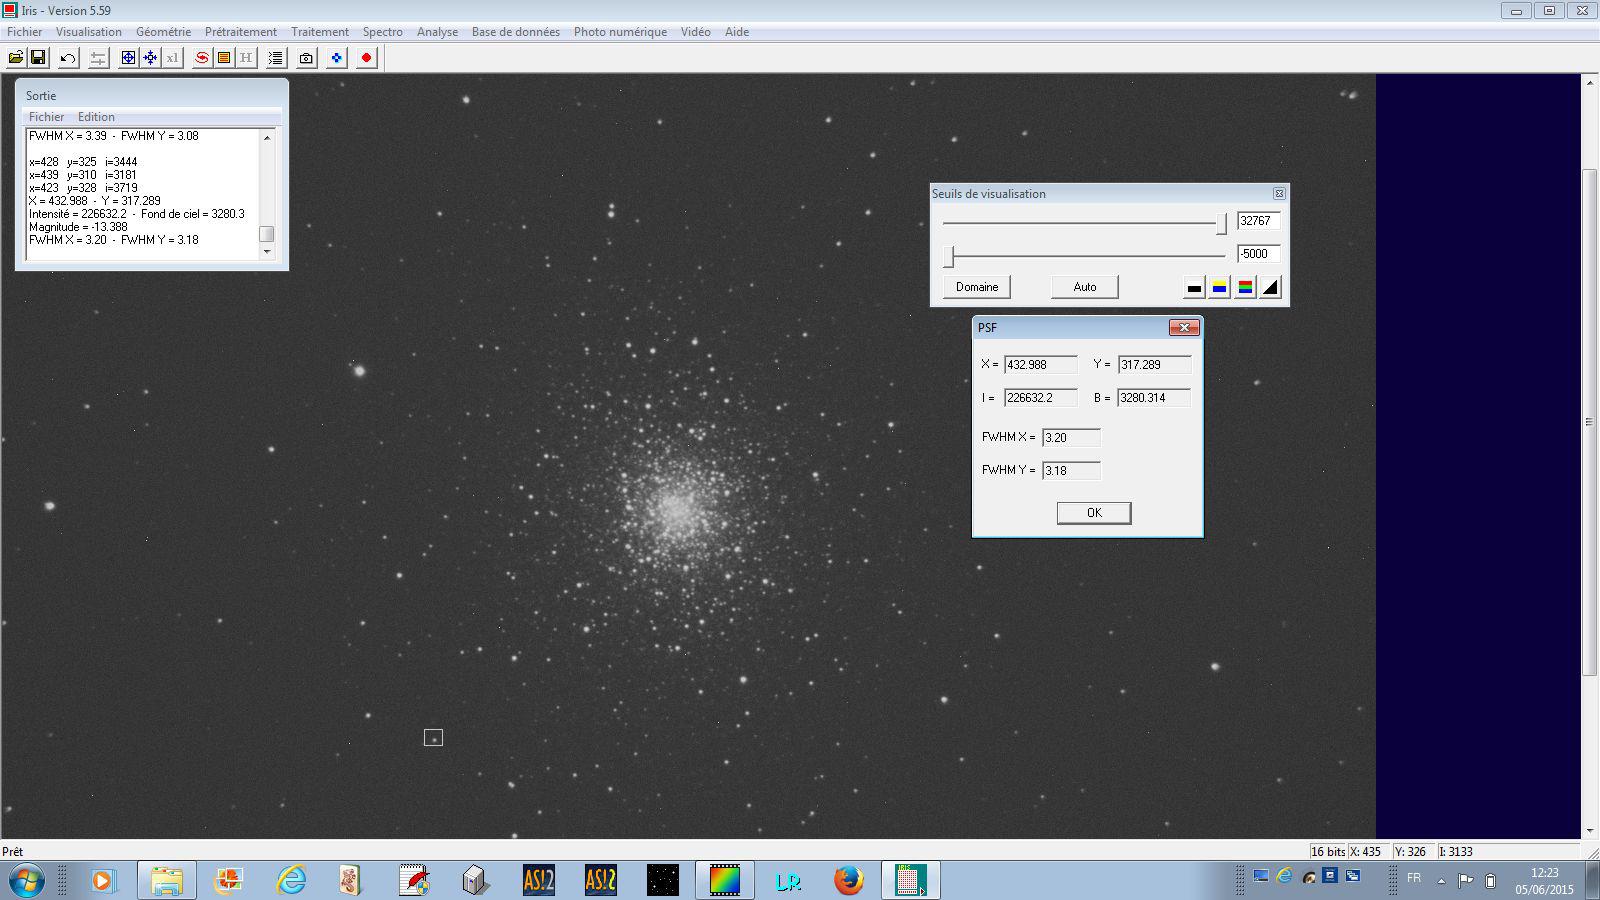
Task: Open the Visualisation menu
Action: point(89,32)
